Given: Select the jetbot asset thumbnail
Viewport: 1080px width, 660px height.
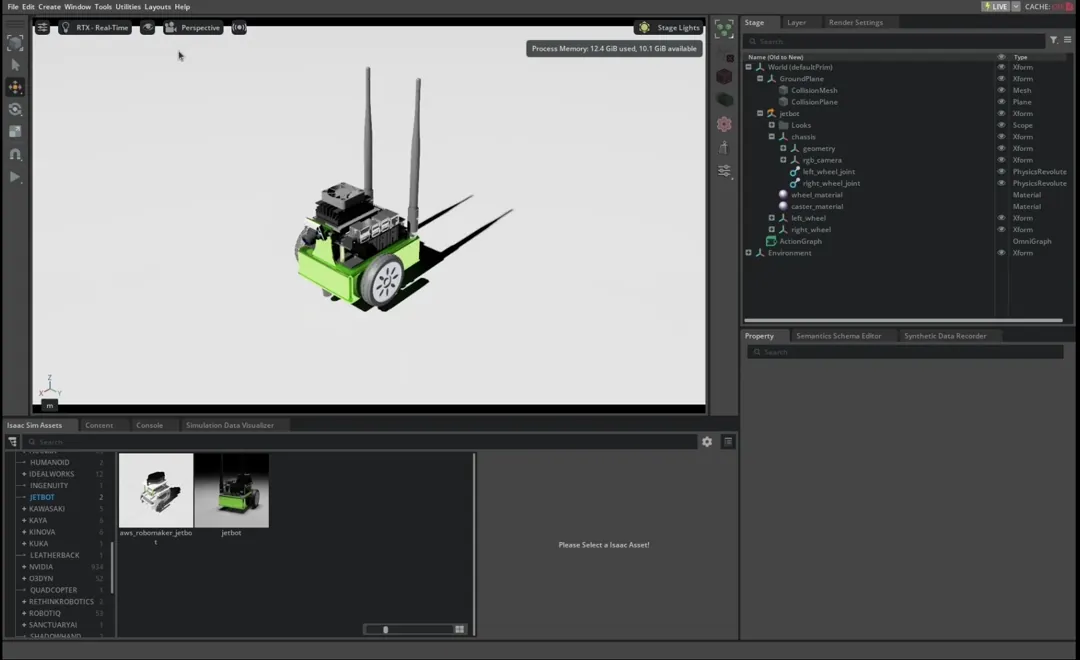Looking at the screenshot, I should 232,490.
